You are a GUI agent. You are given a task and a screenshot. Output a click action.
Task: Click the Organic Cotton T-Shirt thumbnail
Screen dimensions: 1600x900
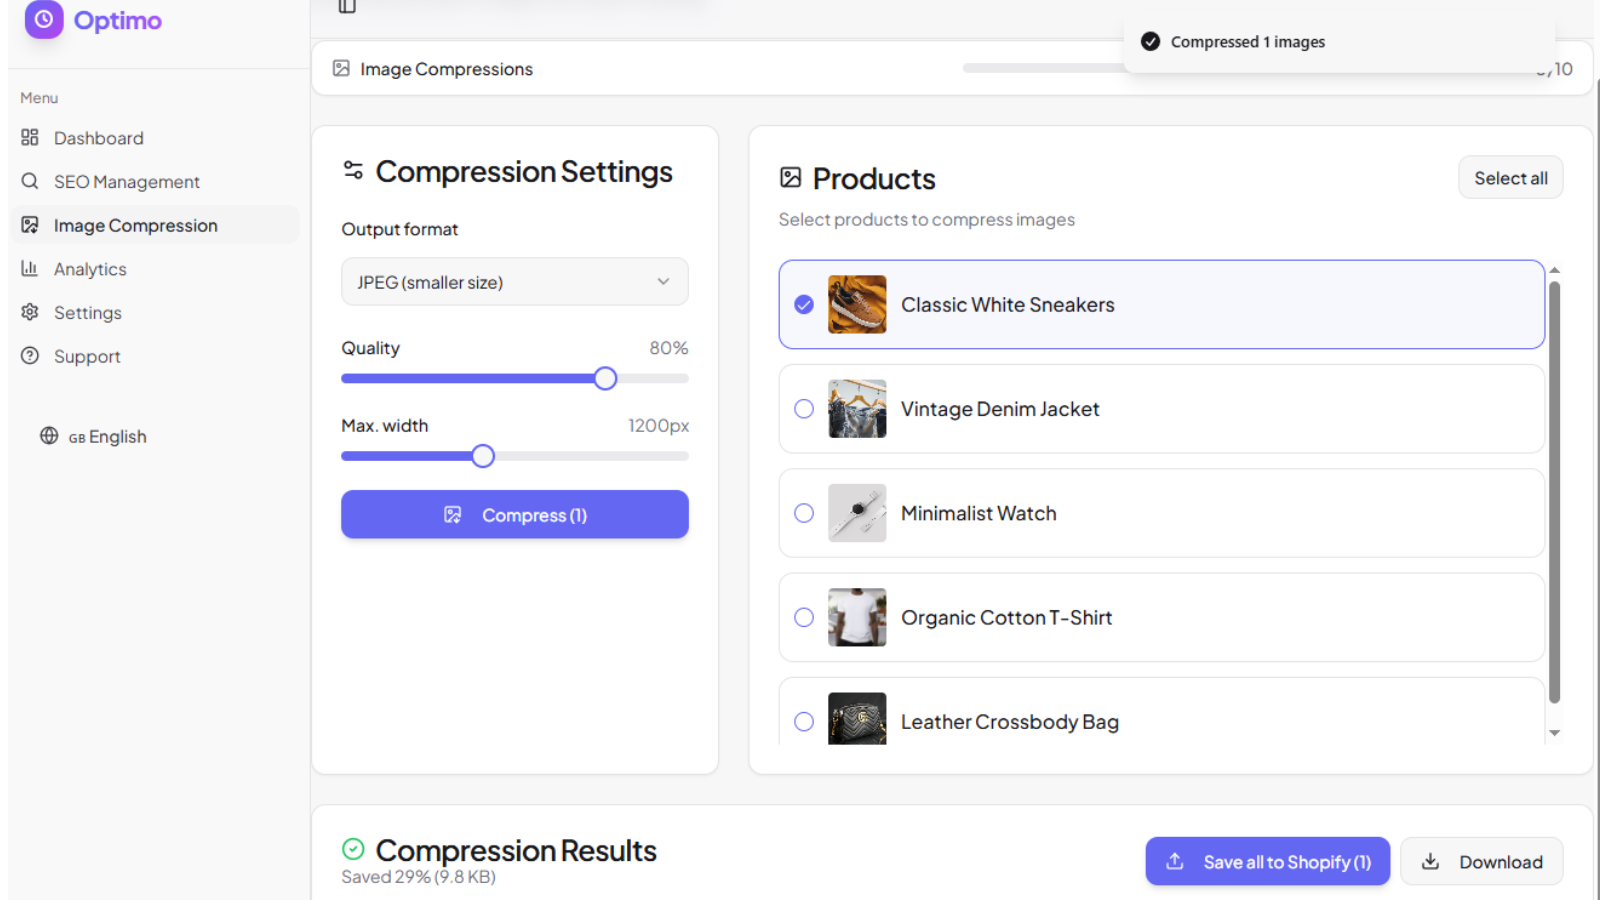click(x=857, y=617)
